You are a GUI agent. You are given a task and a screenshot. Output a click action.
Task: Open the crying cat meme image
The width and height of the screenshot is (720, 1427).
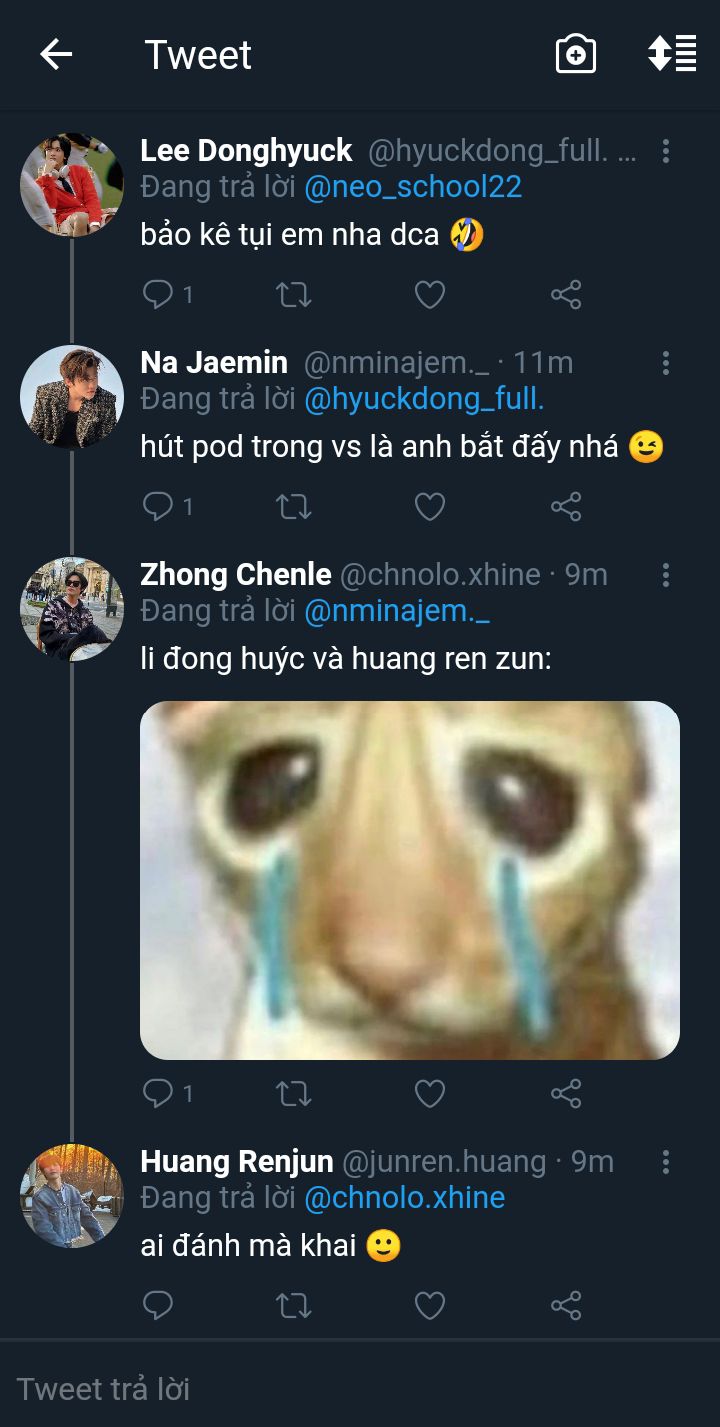pos(410,880)
